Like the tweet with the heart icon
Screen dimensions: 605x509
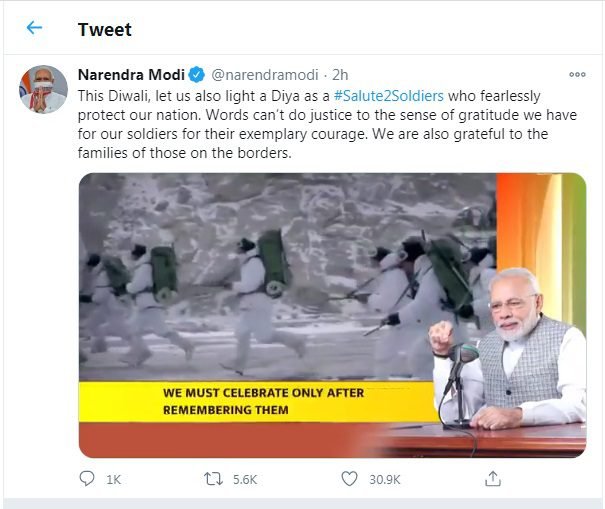349,480
